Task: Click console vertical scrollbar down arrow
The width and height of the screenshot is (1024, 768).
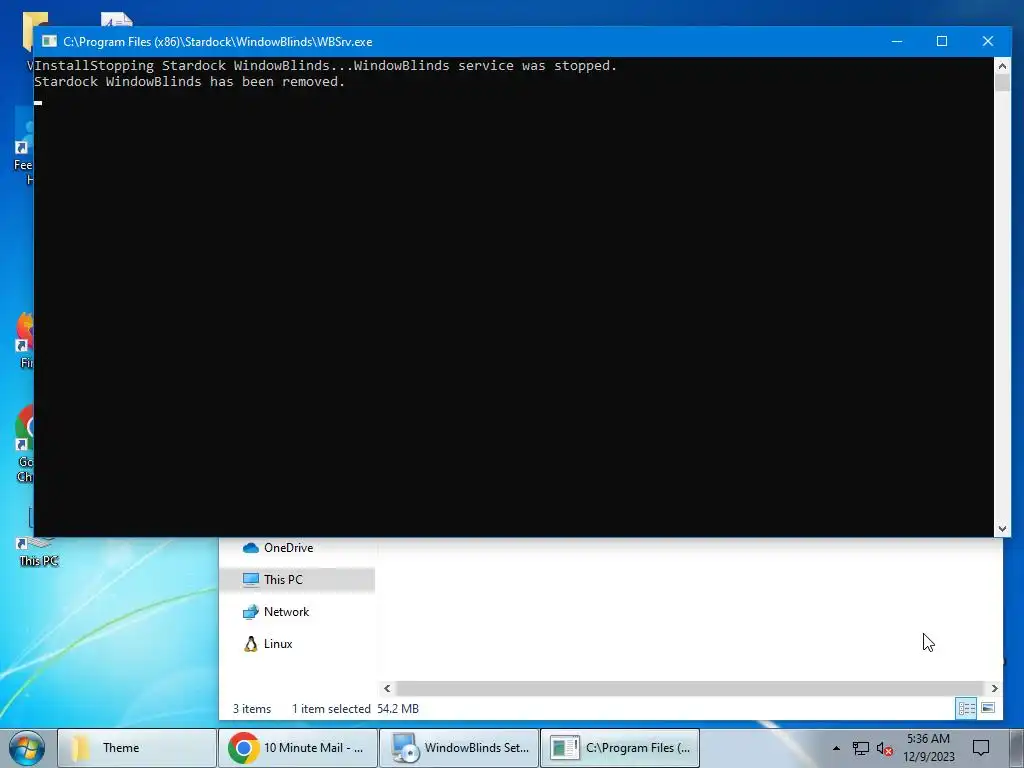Action: click(x=1002, y=529)
